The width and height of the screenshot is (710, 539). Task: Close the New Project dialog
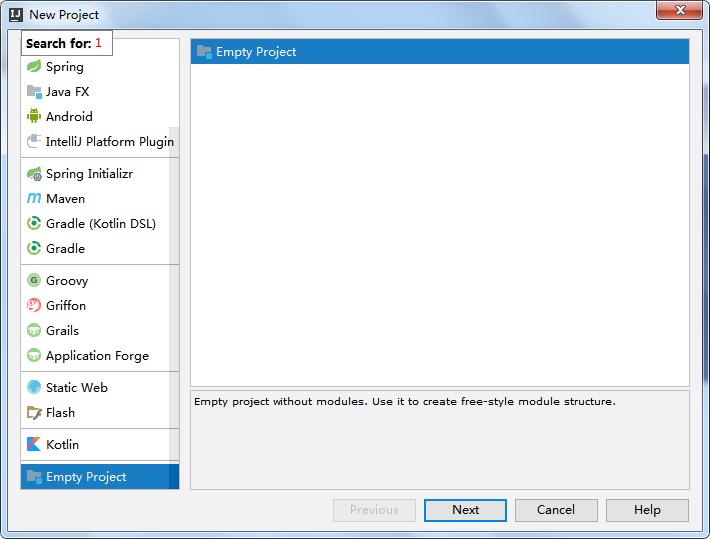tap(680, 10)
